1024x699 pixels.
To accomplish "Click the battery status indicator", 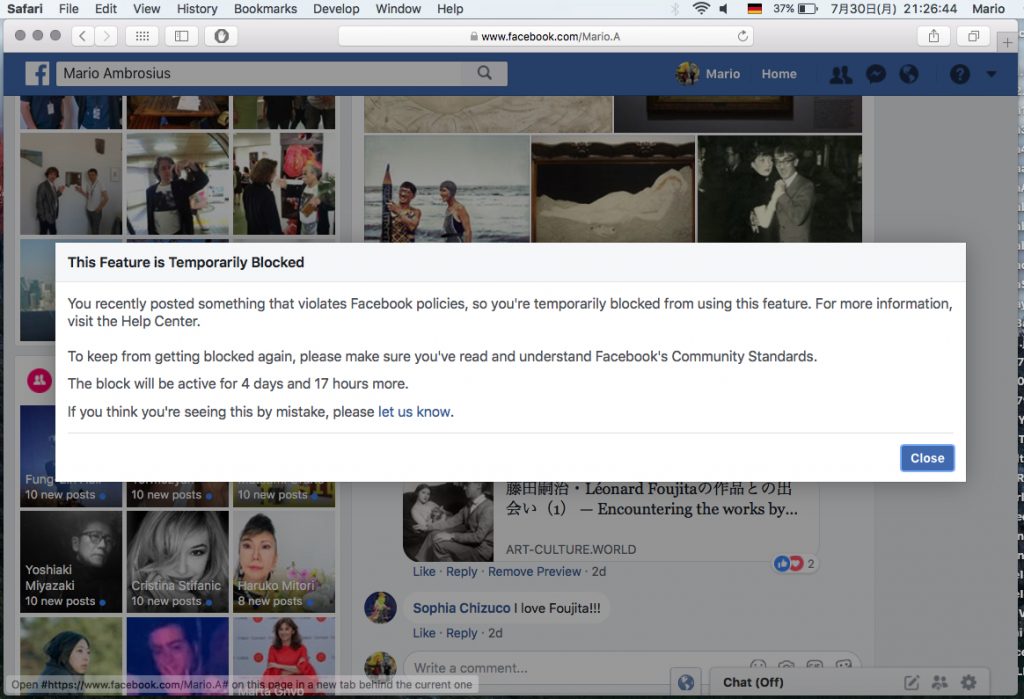I will click(795, 8).
